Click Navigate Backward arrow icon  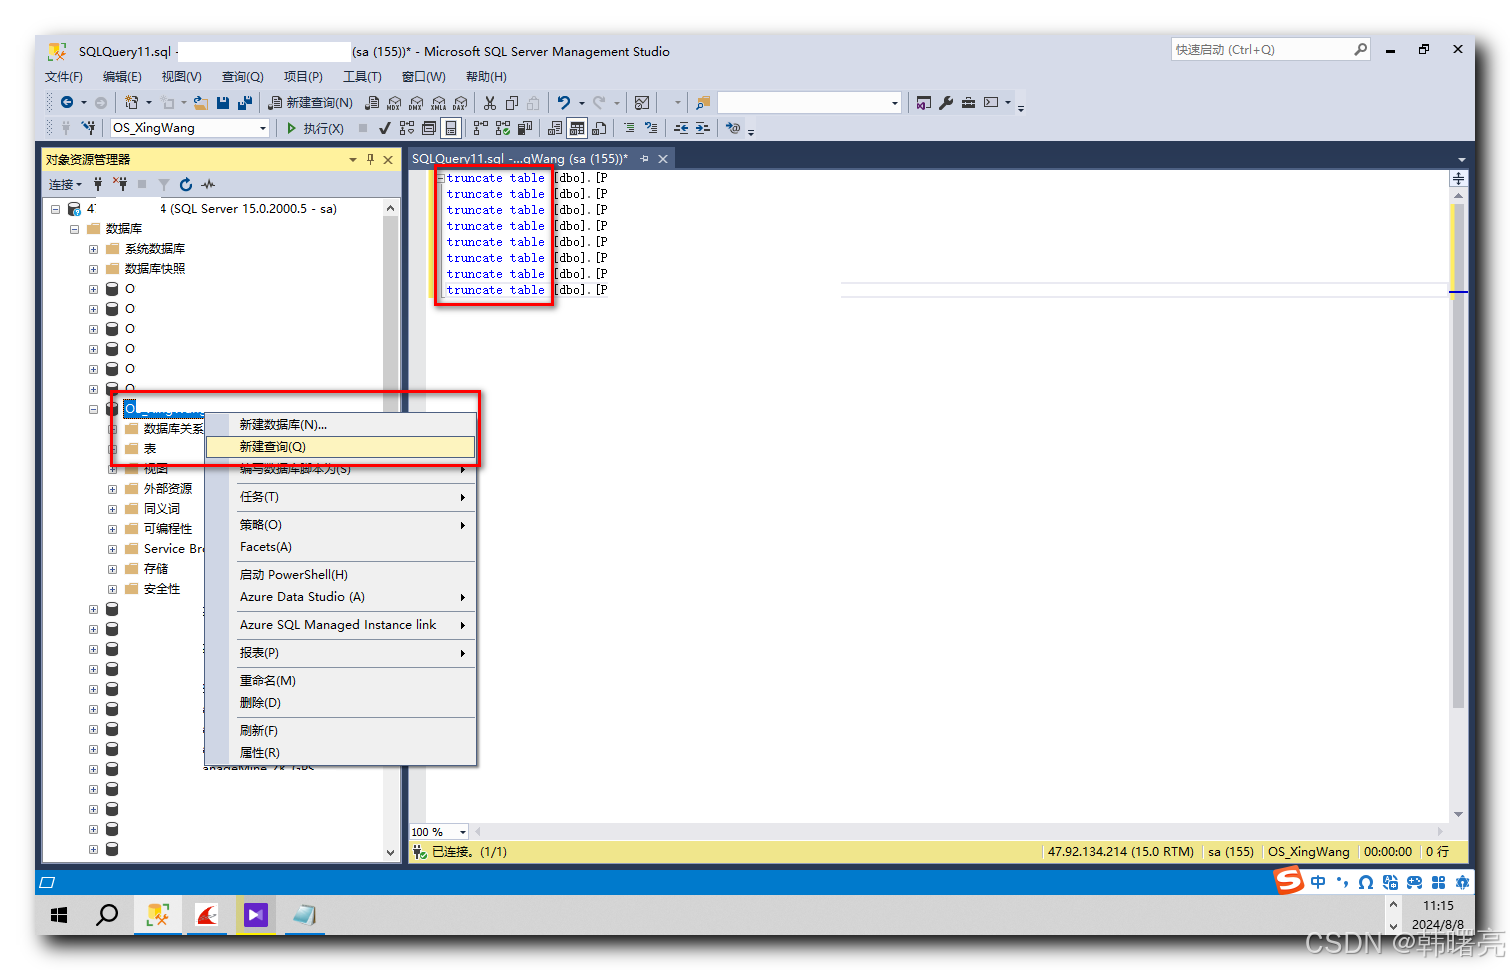click(x=67, y=102)
